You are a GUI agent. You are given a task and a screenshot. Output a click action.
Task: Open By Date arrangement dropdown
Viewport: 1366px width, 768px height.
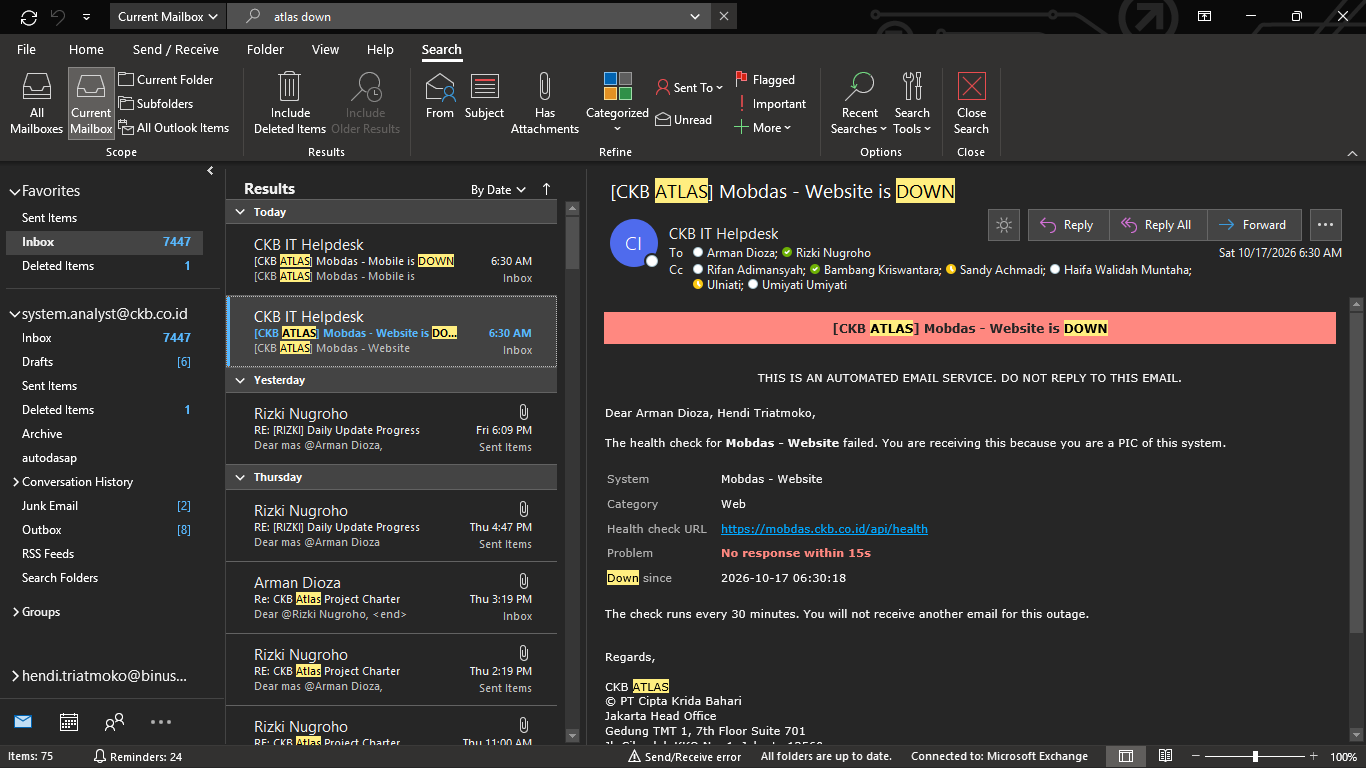(499, 190)
